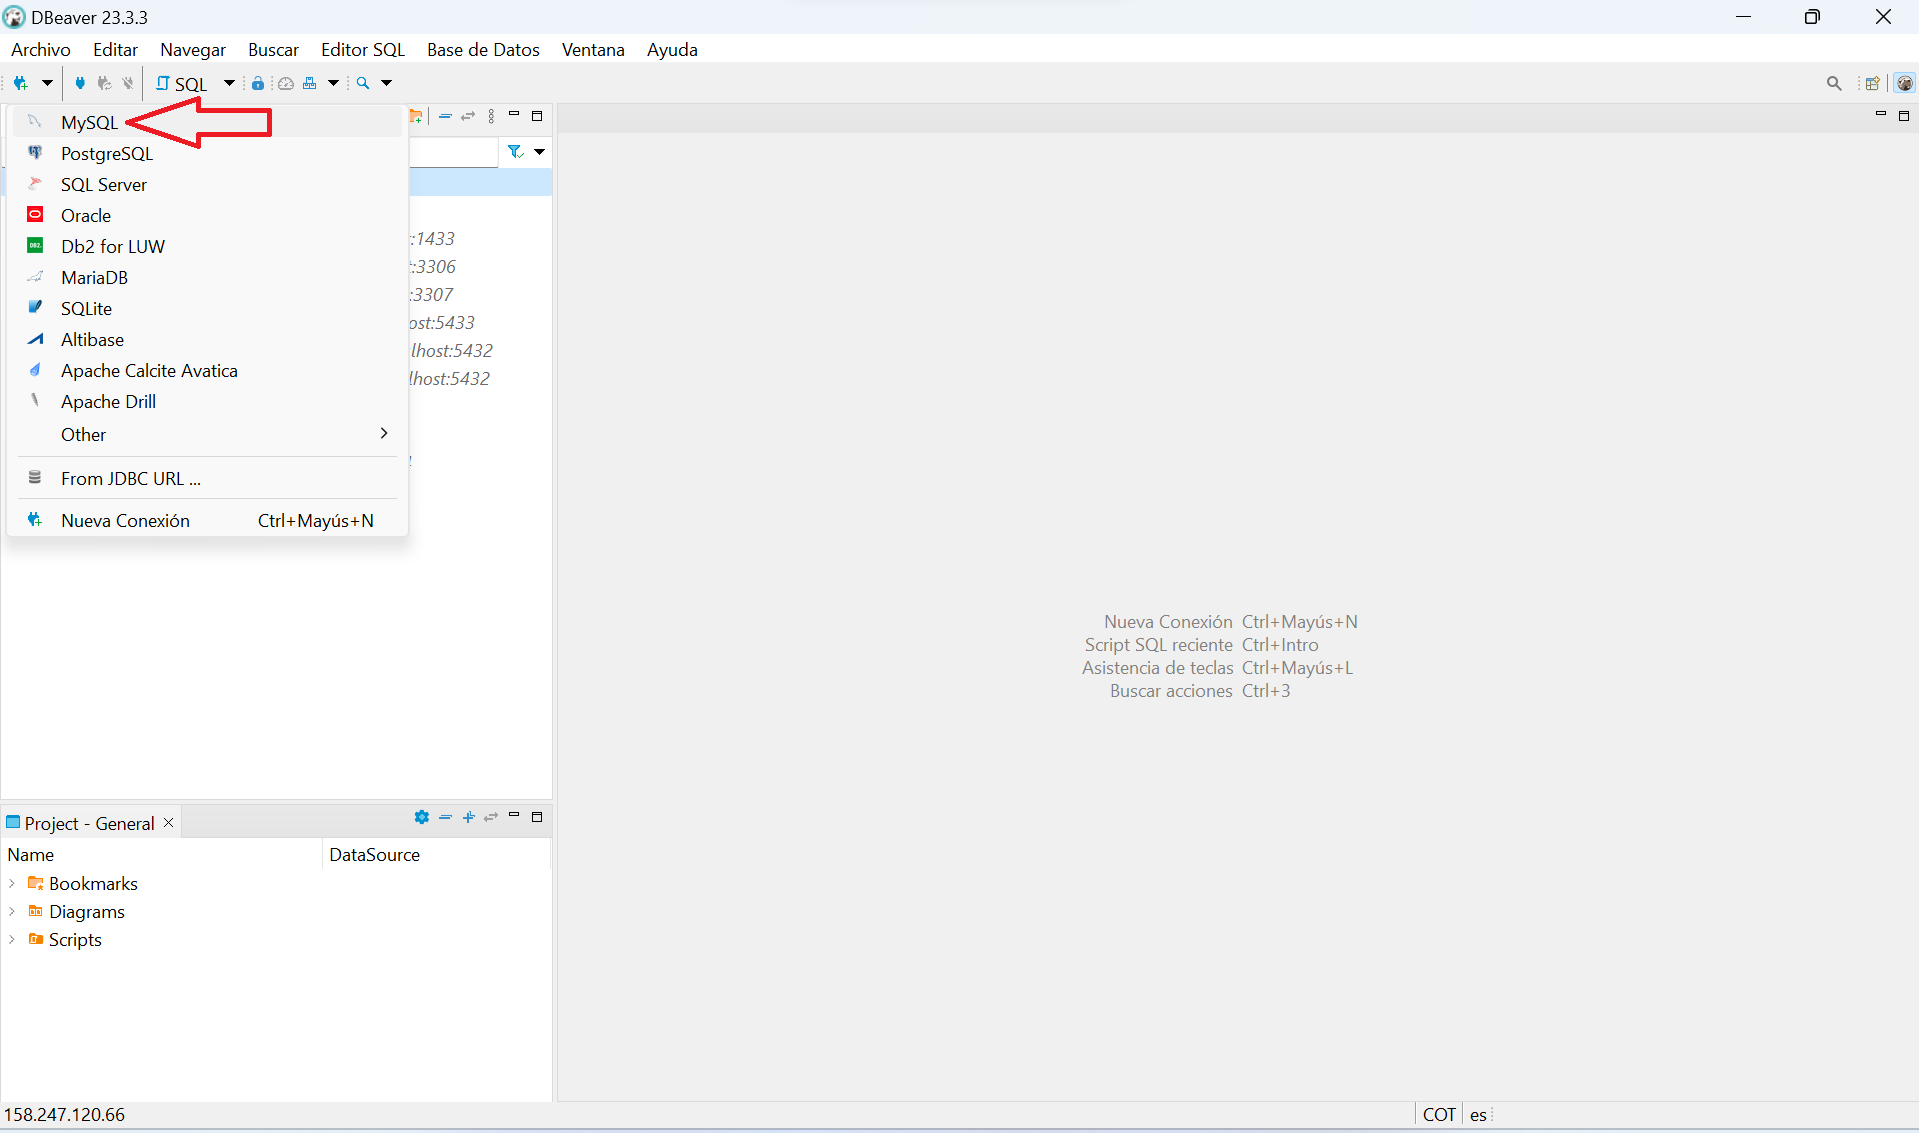
Task: Select MariaDB from the driver menu
Action: 205,277
